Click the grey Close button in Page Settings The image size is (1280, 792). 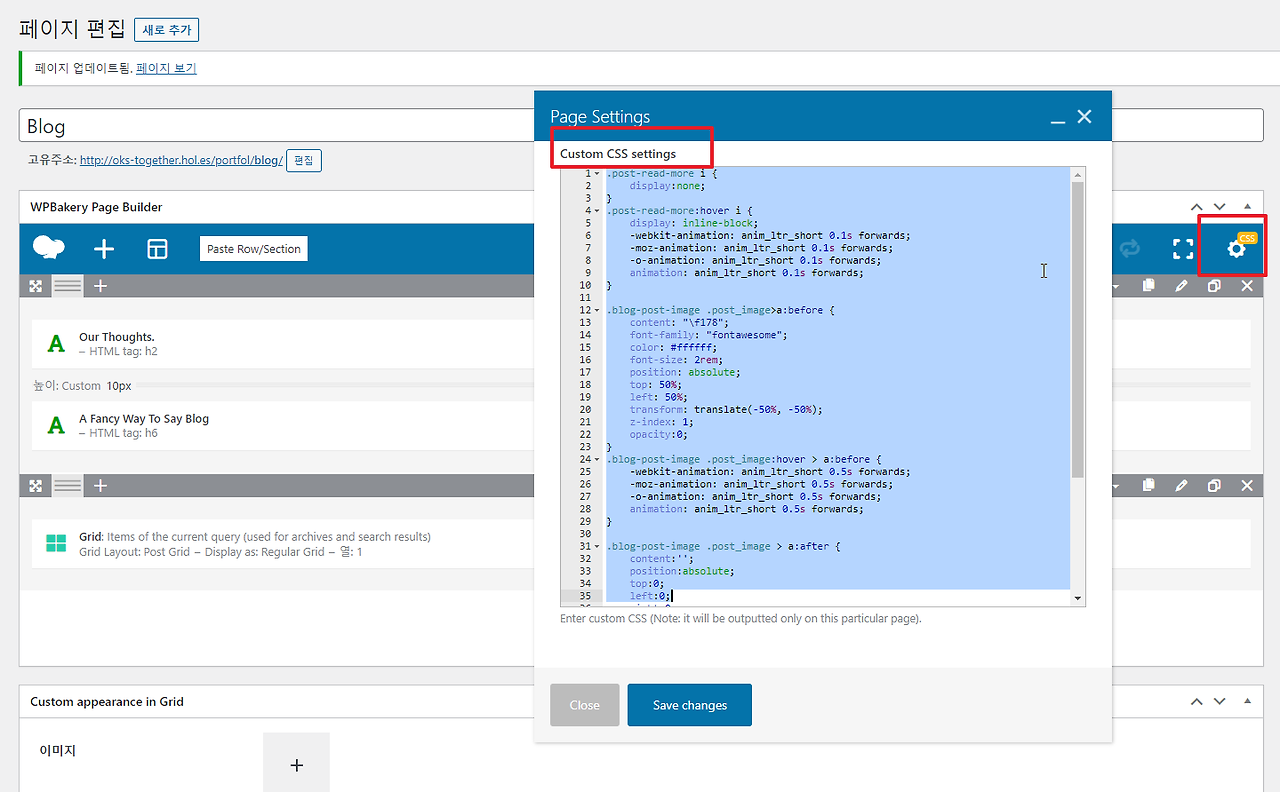click(585, 705)
